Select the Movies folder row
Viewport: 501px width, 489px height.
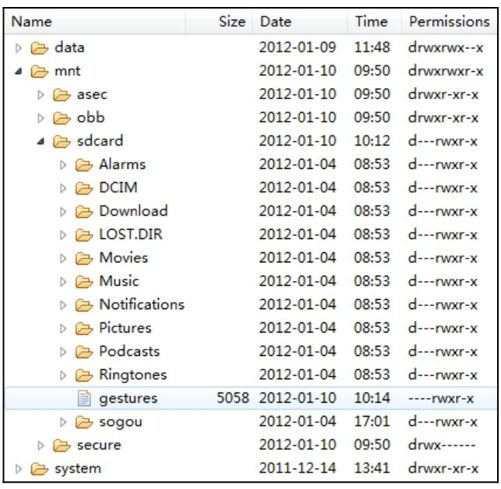tap(251, 258)
